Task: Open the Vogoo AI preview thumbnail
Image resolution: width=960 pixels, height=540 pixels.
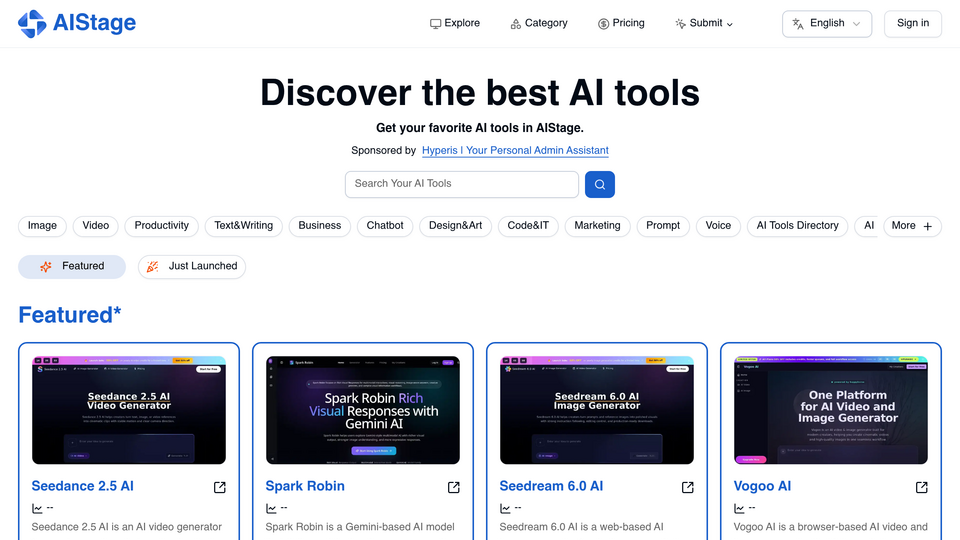Action: point(831,410)
